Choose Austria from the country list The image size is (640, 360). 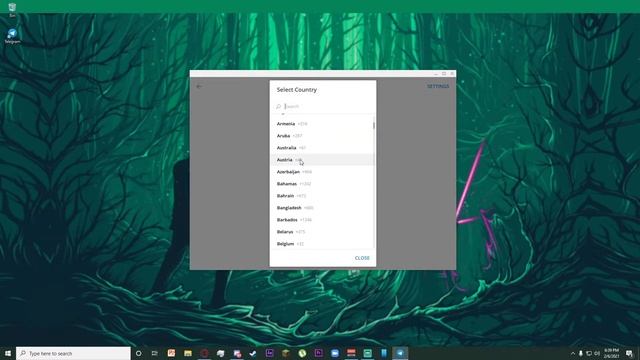[x=322, y=160]
